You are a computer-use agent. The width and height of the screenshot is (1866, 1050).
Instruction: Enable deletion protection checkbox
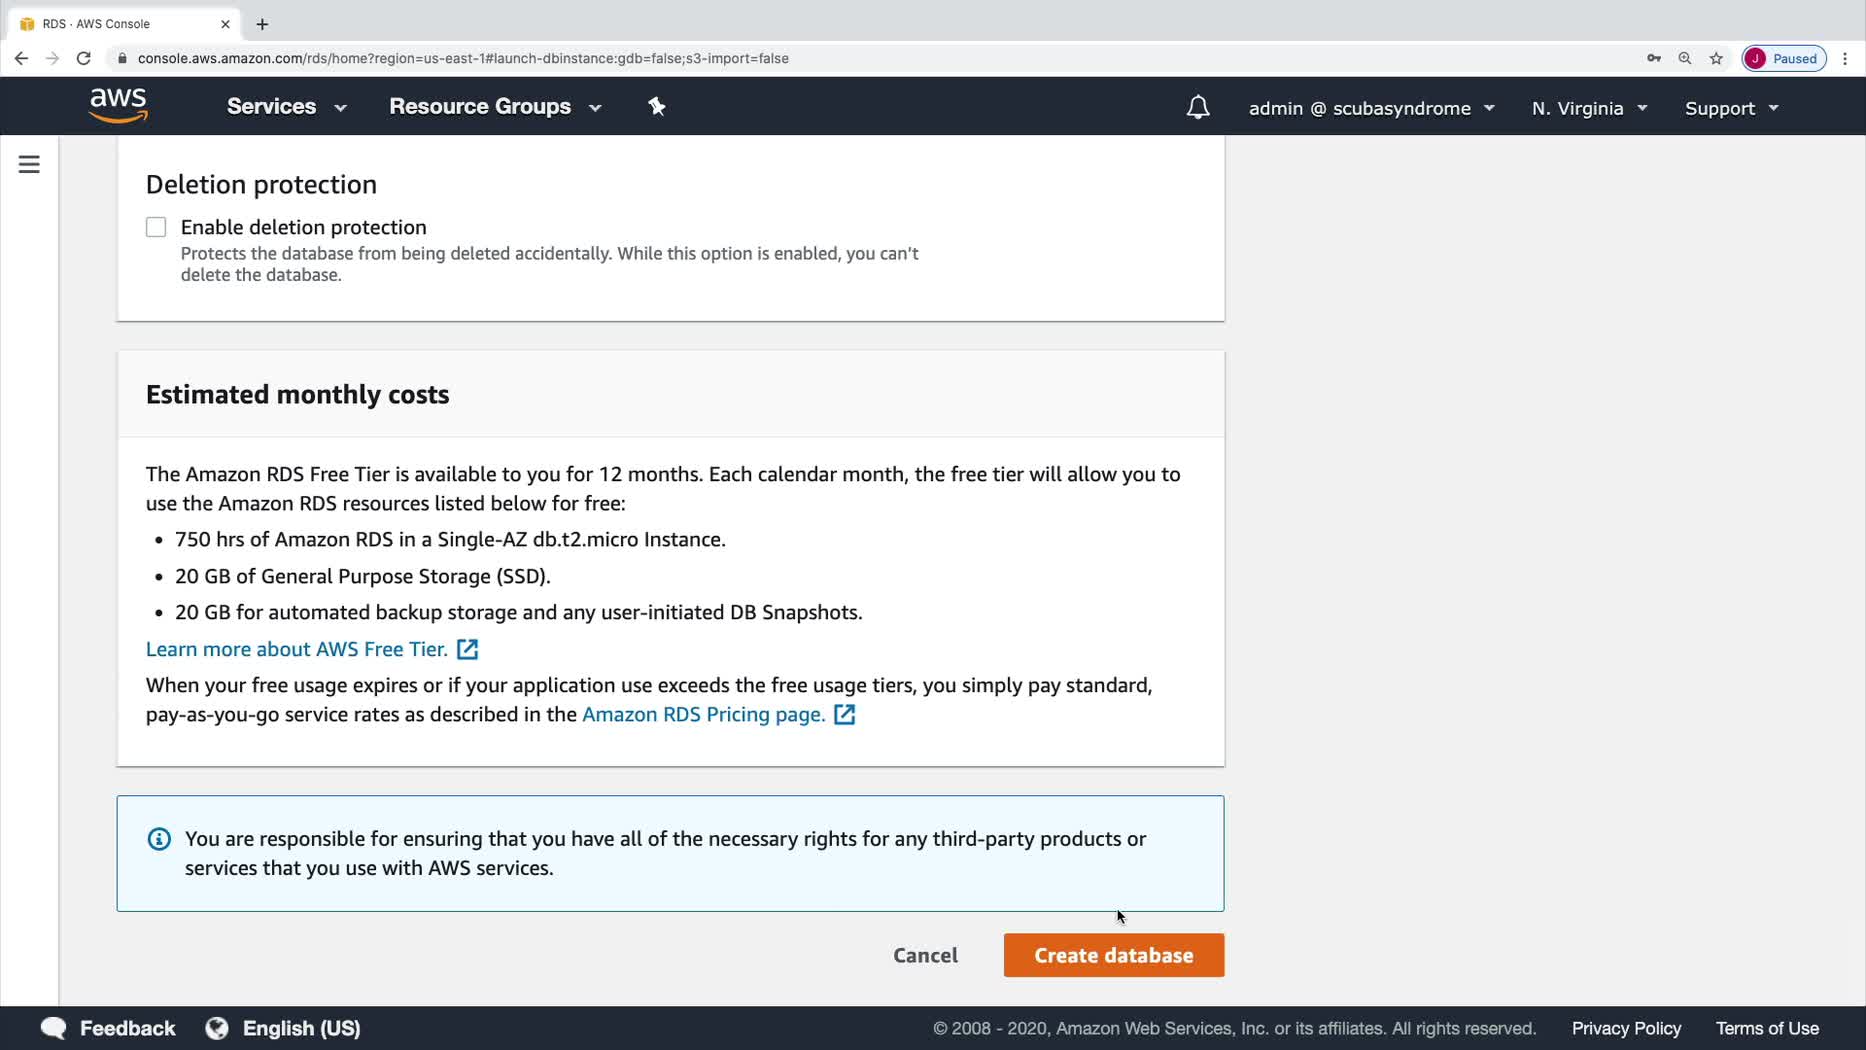(x=156, y=227)
